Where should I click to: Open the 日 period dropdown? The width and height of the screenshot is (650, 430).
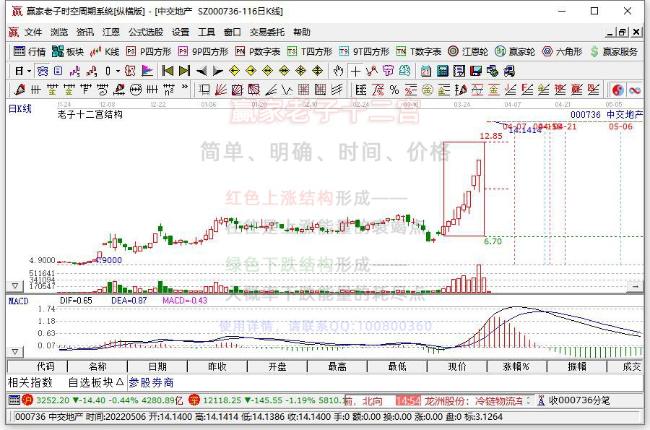click(23, 71)
